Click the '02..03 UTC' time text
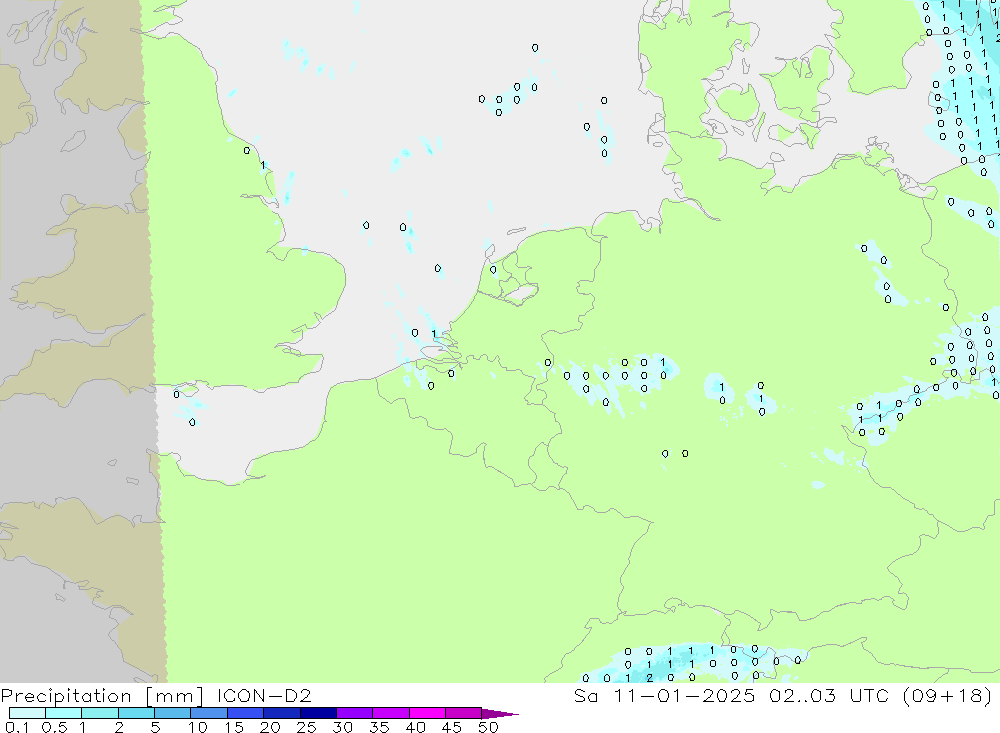 829,695
